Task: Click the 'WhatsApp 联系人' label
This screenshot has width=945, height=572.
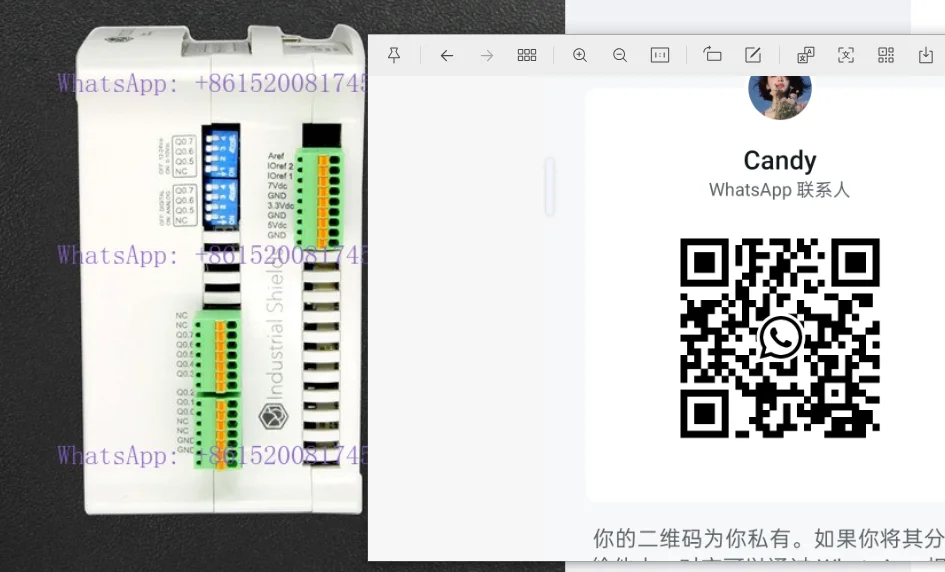Action: [779, 190]
